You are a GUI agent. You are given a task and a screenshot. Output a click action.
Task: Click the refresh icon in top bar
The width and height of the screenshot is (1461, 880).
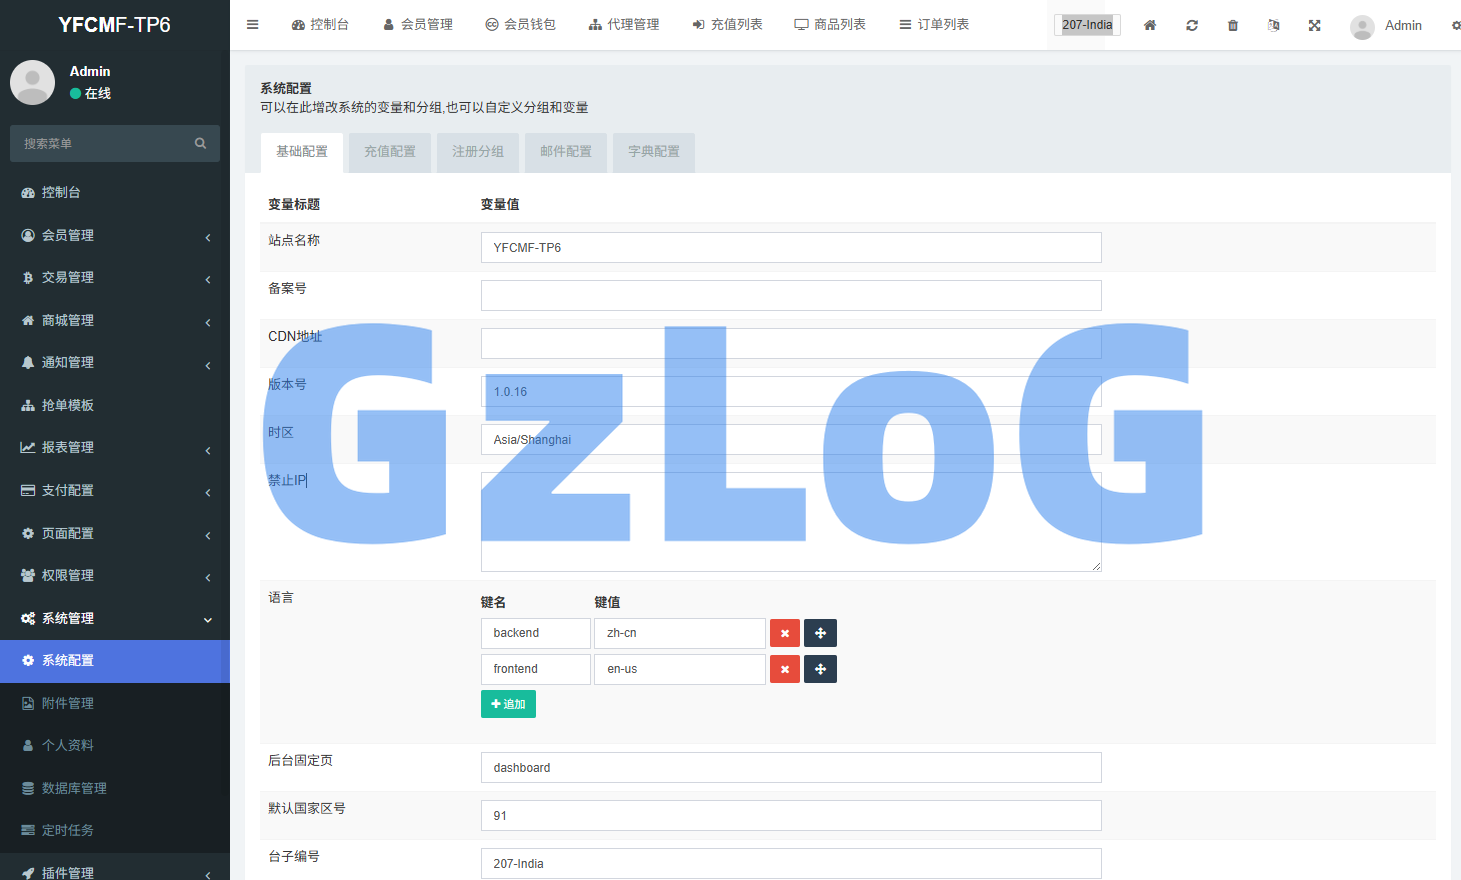coord(1192,25)
